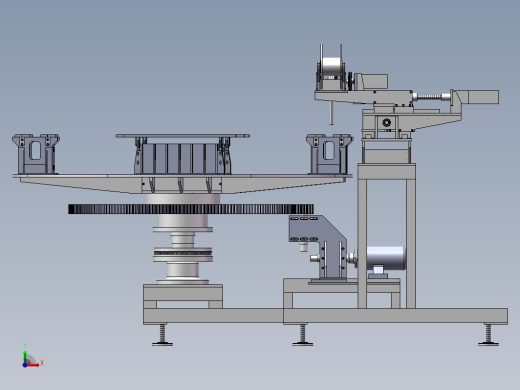
Task: Select the rightmost leveling foot under base
Action: [x=488, y=335]
